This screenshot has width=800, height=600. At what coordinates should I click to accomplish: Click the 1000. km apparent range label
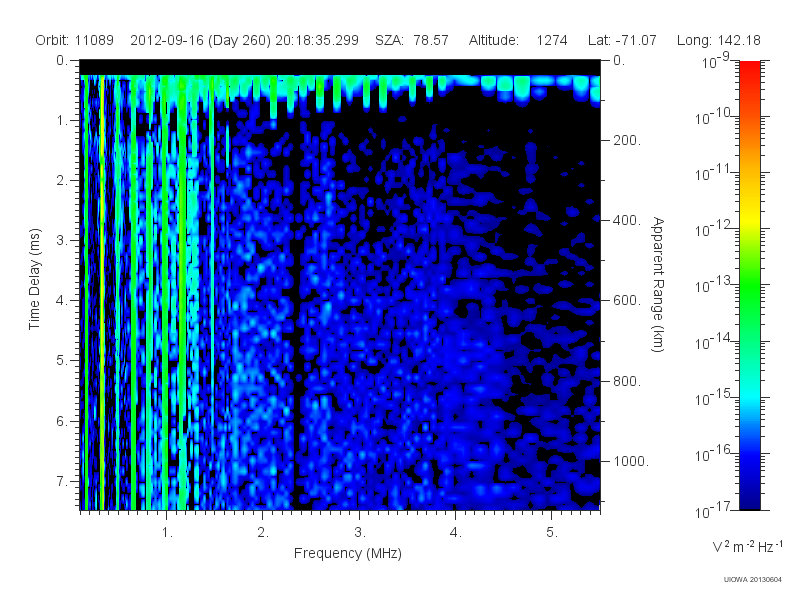tap(631, 461)
